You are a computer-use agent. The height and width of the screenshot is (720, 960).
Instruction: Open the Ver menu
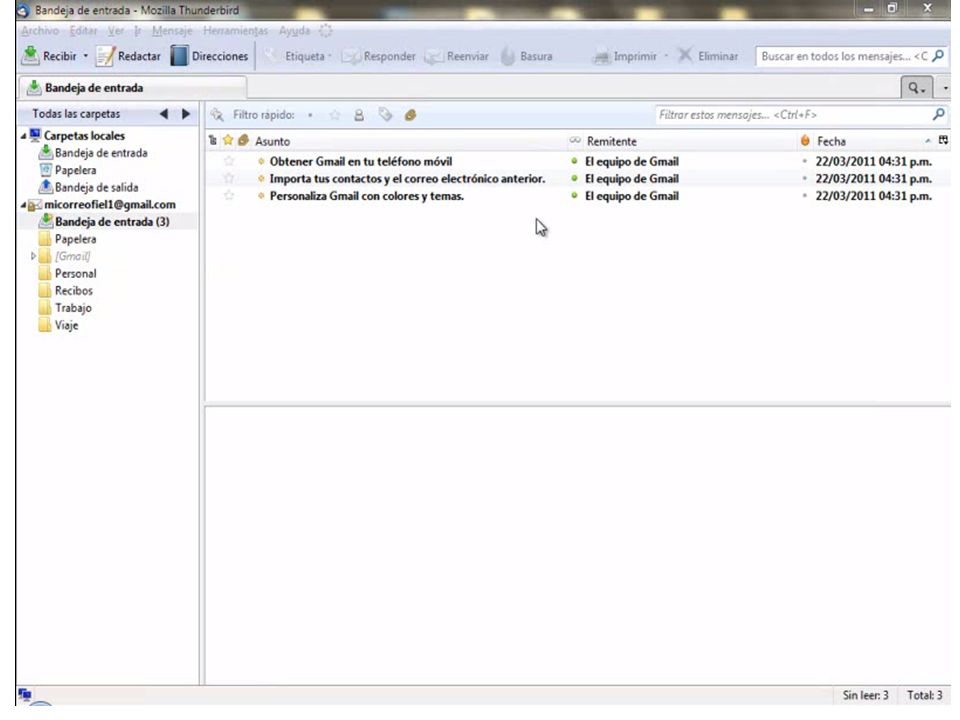pyautogui.click(x=116, y=31)
